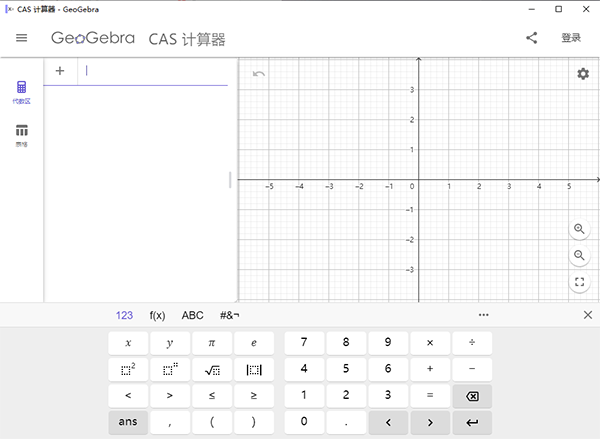This screenshot has height=439, width=600.
Task: Open the Algebra view panel
Action: click(22, 92)
